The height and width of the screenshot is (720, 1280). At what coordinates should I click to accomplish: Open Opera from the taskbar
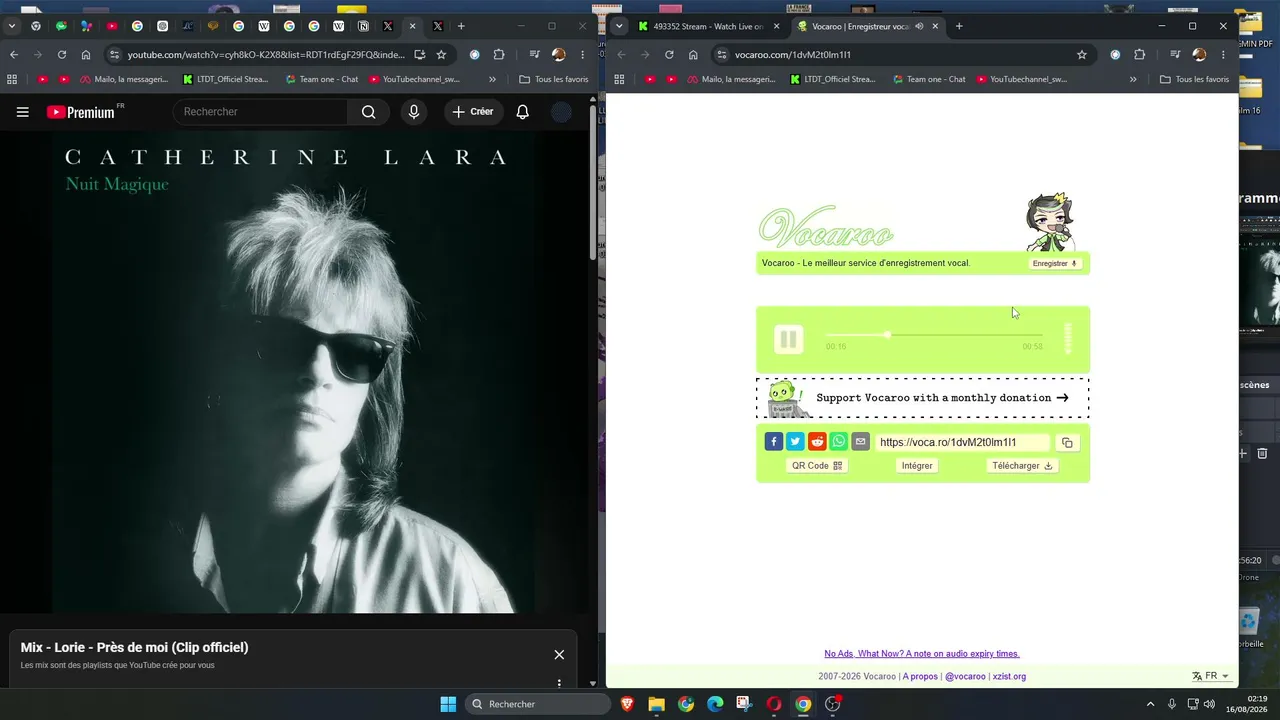tap(773, 704)
